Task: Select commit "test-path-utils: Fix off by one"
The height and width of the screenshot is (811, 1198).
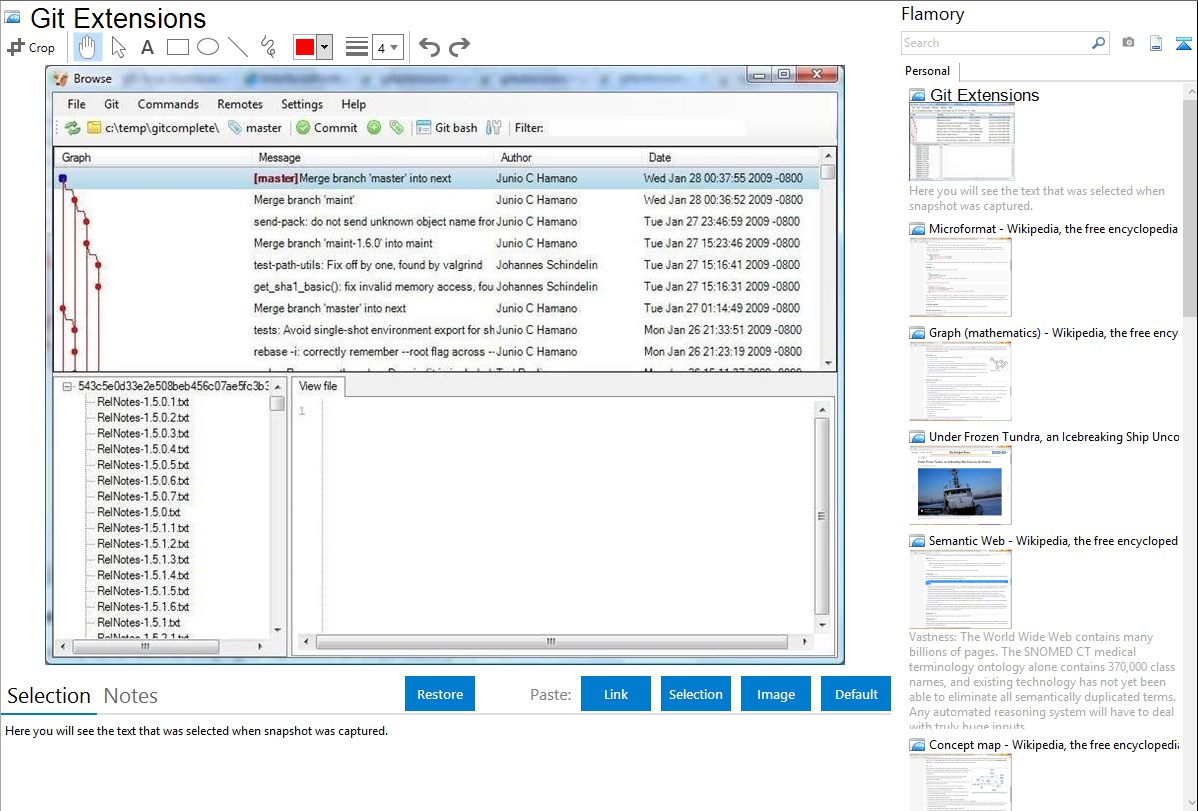Action: click(437, 265)
